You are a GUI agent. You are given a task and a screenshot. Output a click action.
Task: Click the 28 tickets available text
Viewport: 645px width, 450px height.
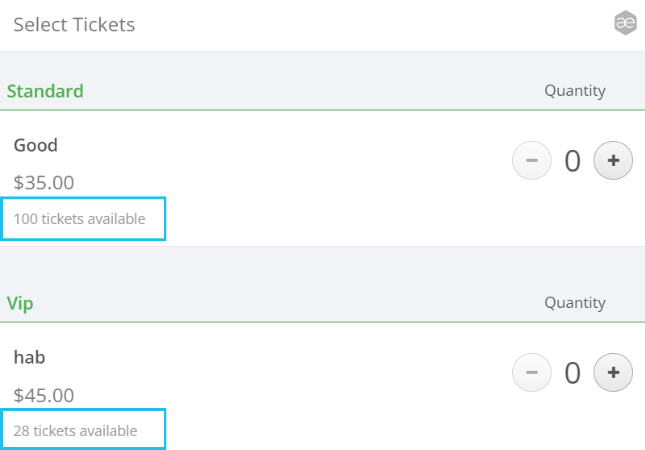[76, 431]
